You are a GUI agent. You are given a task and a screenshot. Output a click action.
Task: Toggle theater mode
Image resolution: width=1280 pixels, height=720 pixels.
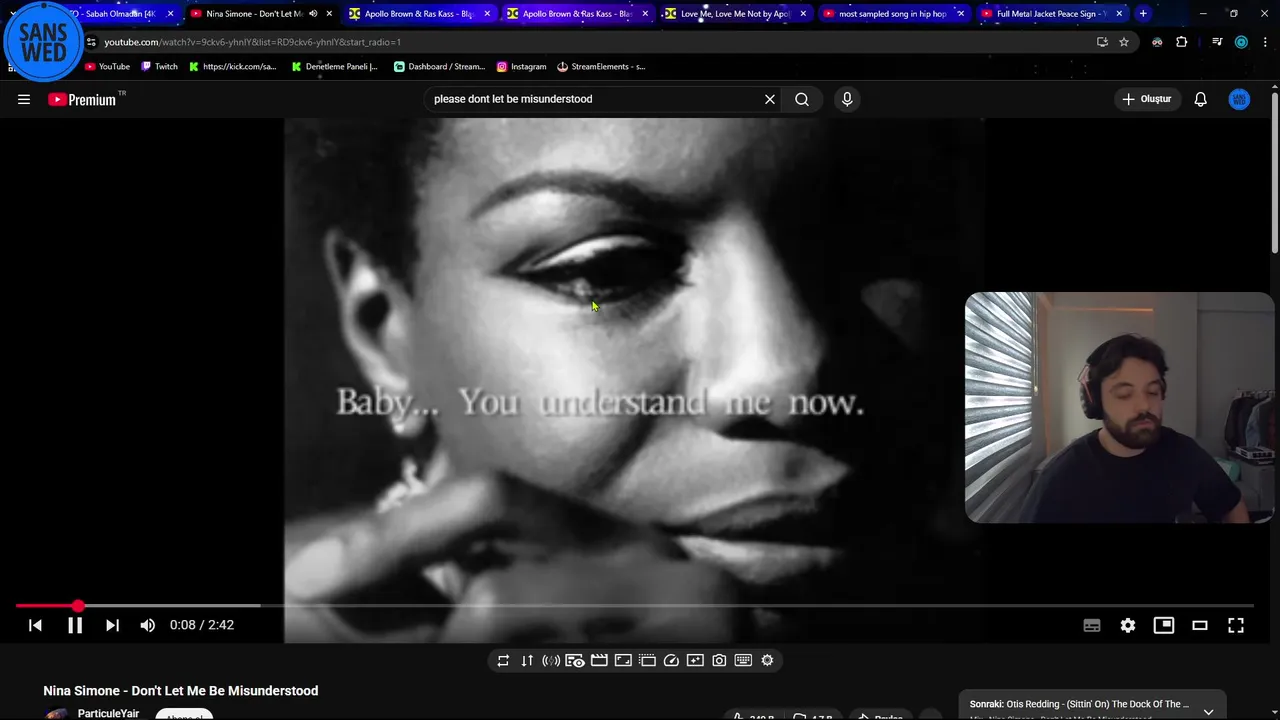click(x=1200, y=625)
